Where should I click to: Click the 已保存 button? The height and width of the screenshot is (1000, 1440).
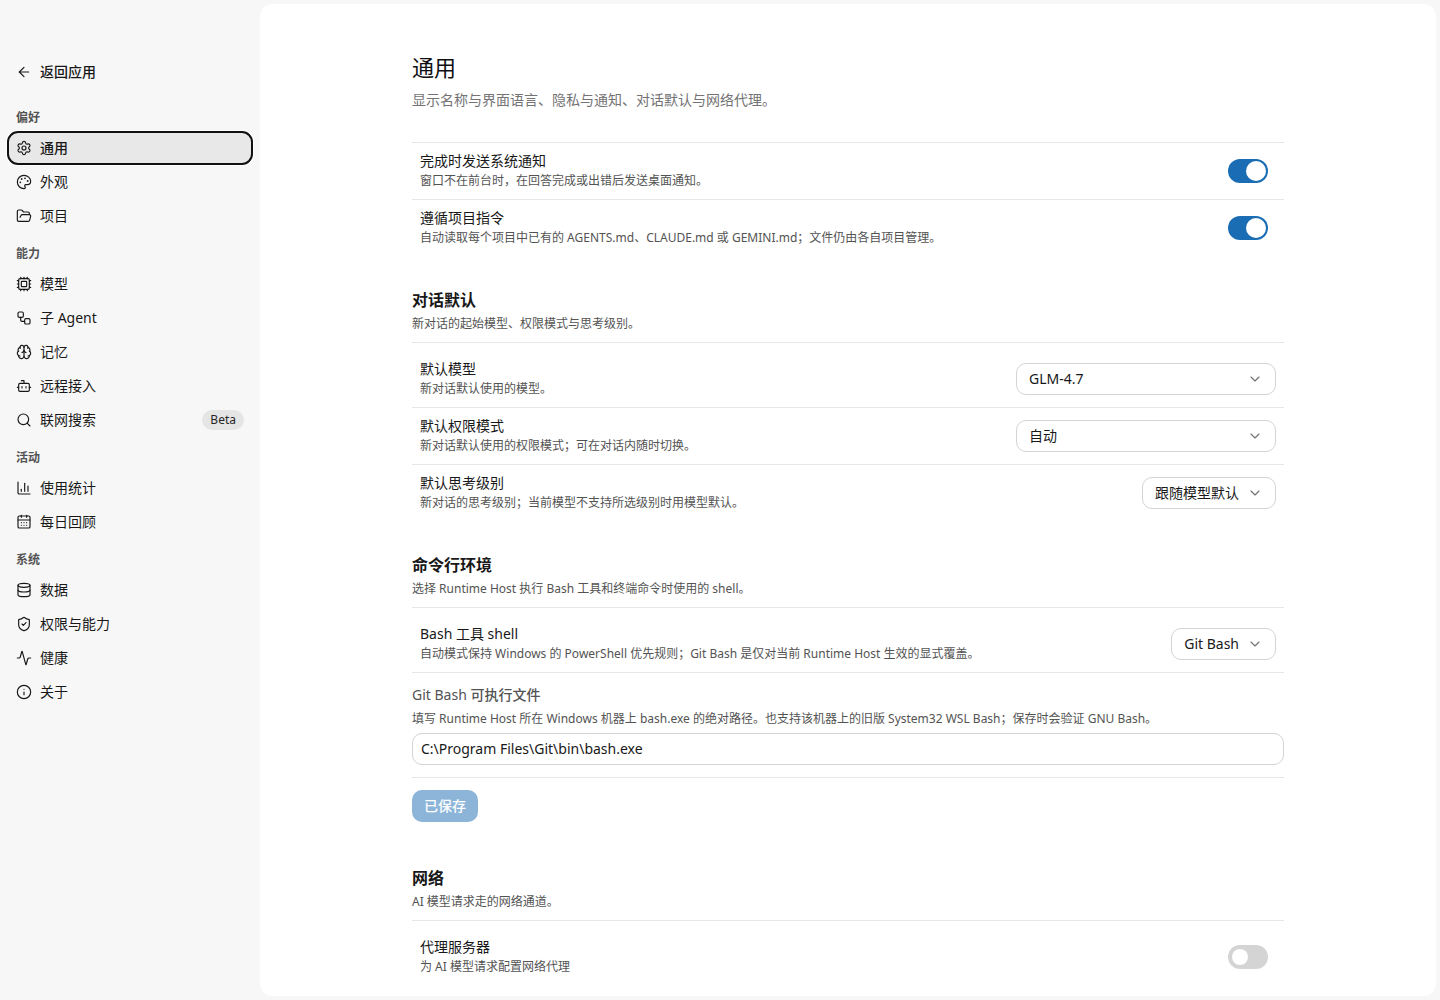pyautogui.click(x=445, y=806)
